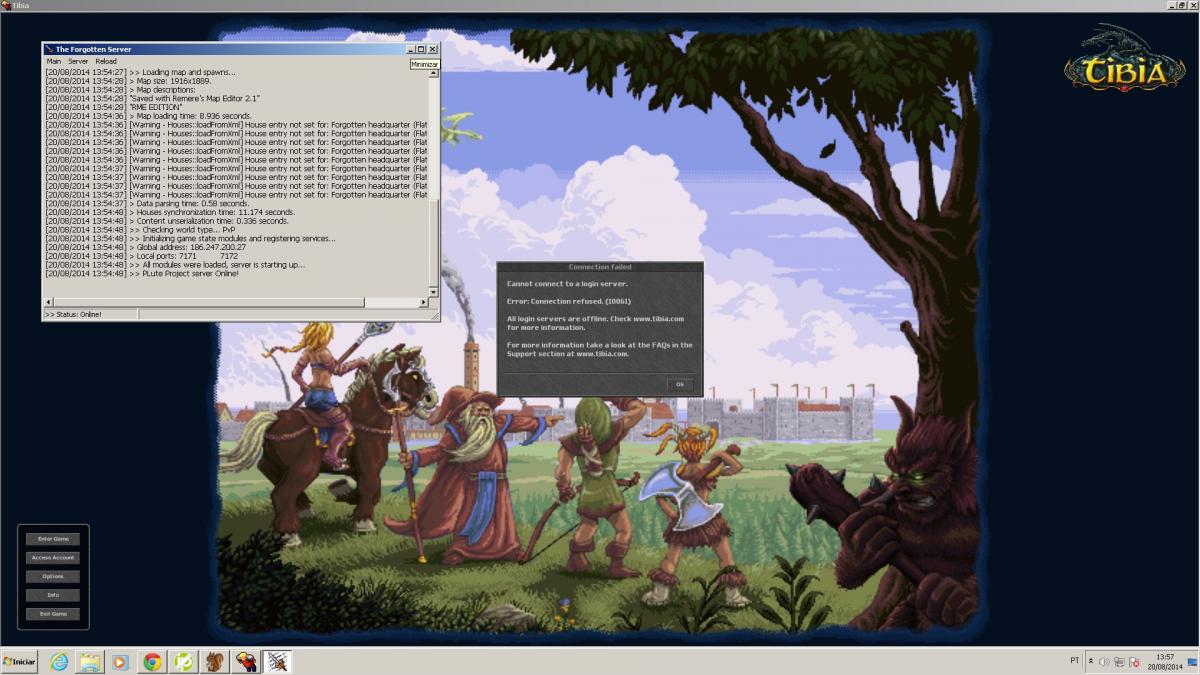1200x675 pixels.
Task: Click 'Houses synchronization time: 11.174 seconds.' line
Action: [170, 212]
